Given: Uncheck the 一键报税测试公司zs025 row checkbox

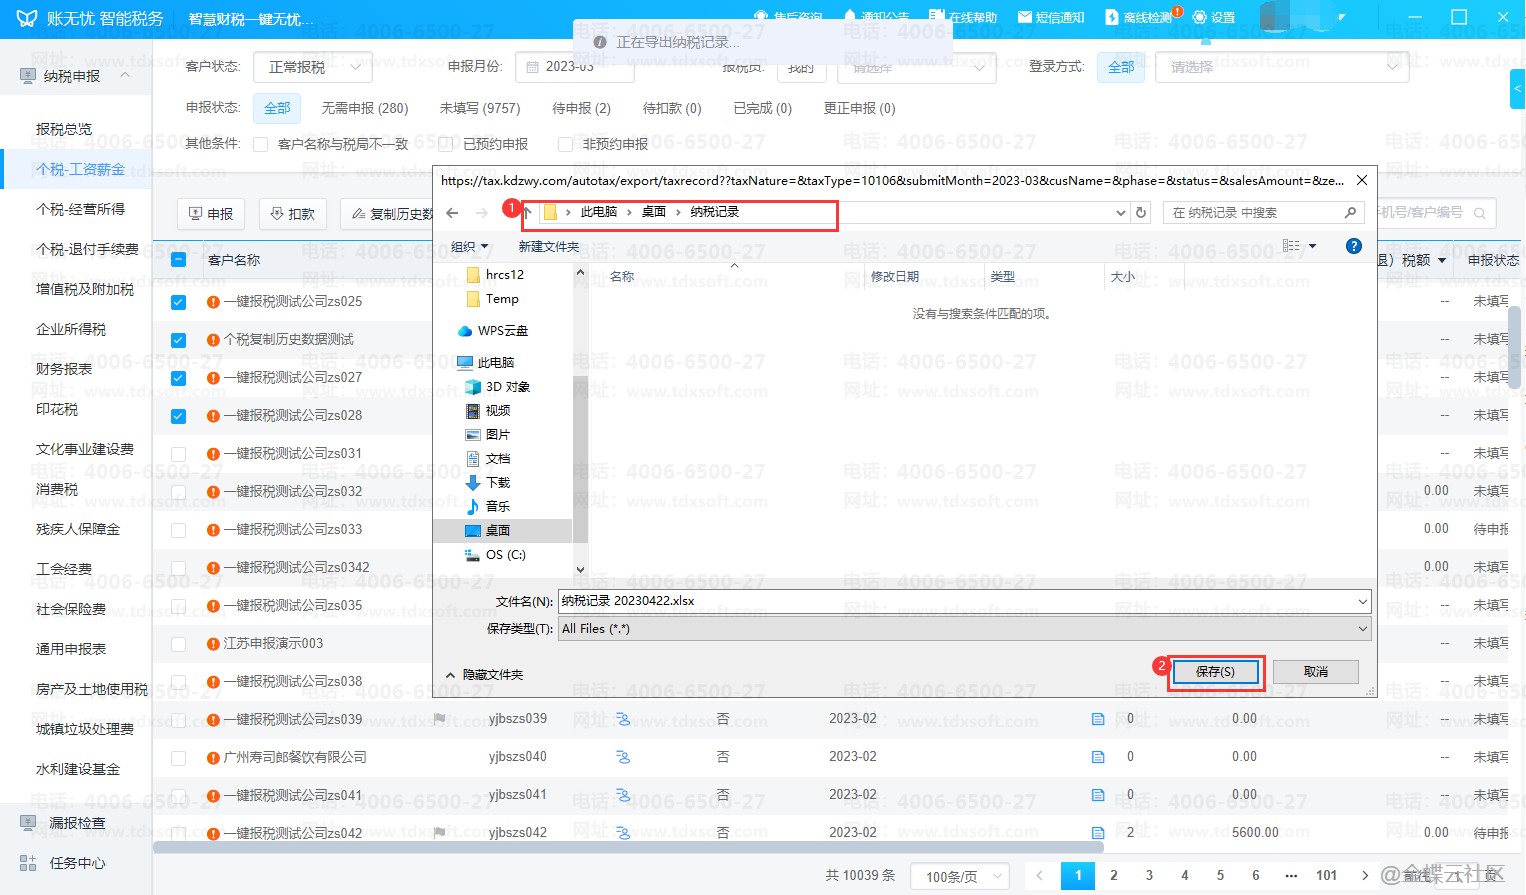Looking at the screenshot, I should click(x=178, y=302).
